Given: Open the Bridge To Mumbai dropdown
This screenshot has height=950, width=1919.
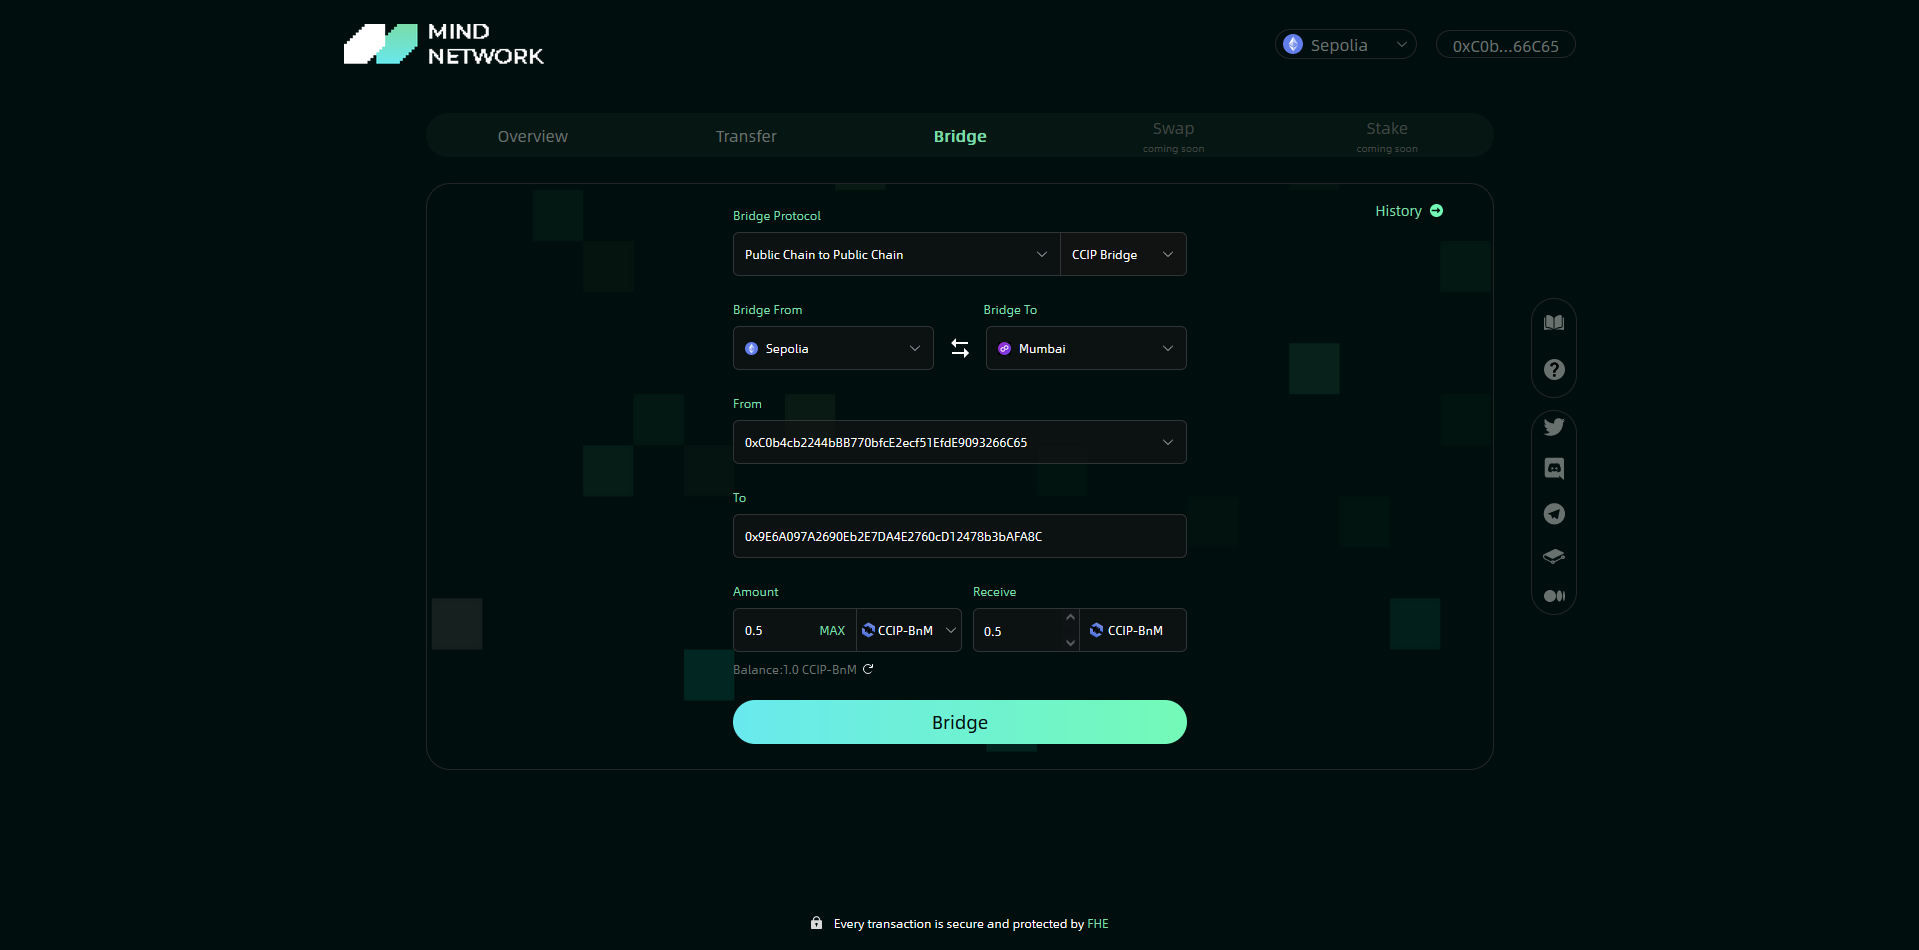Looking at the screenshot, I should coord(1085,348).
